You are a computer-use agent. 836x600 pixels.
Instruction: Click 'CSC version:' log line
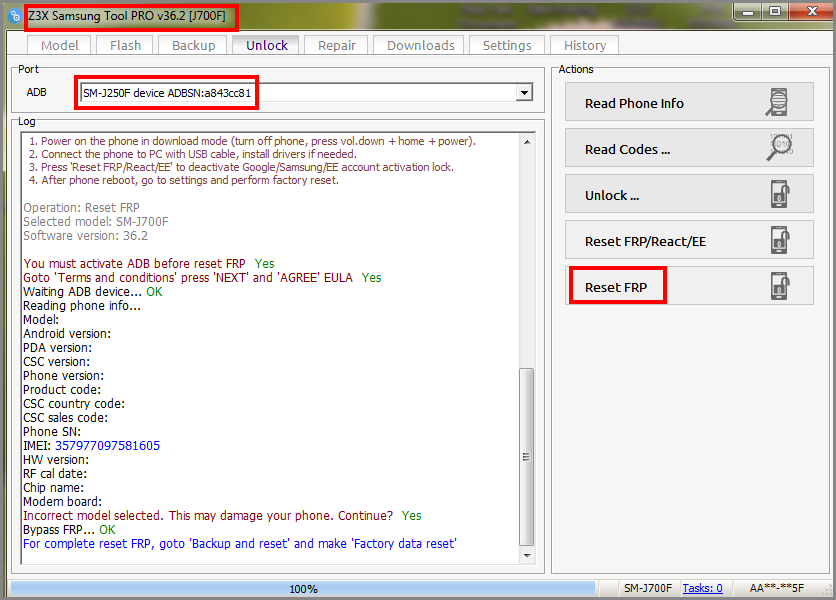click(x=57, y=362)
